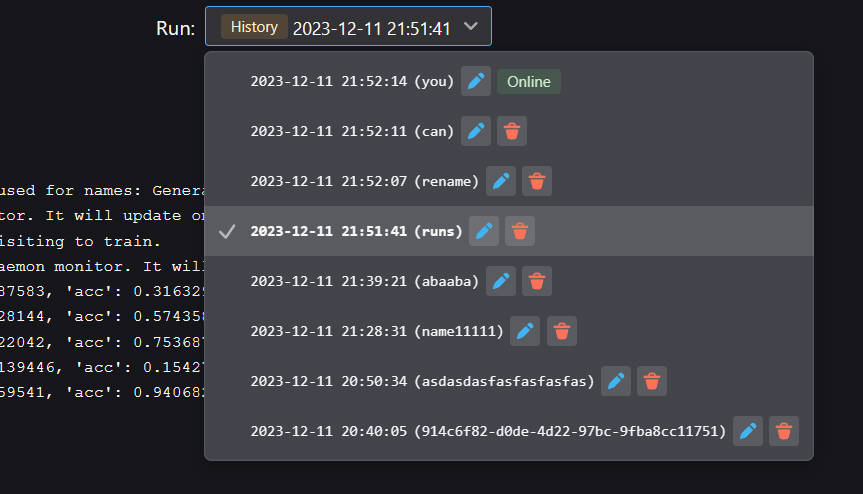Delete the (rename) run

537,181
